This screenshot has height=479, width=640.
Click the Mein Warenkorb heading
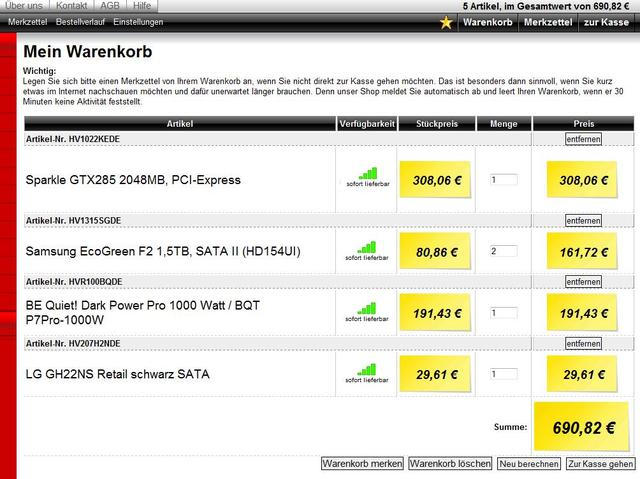point(88,51)
